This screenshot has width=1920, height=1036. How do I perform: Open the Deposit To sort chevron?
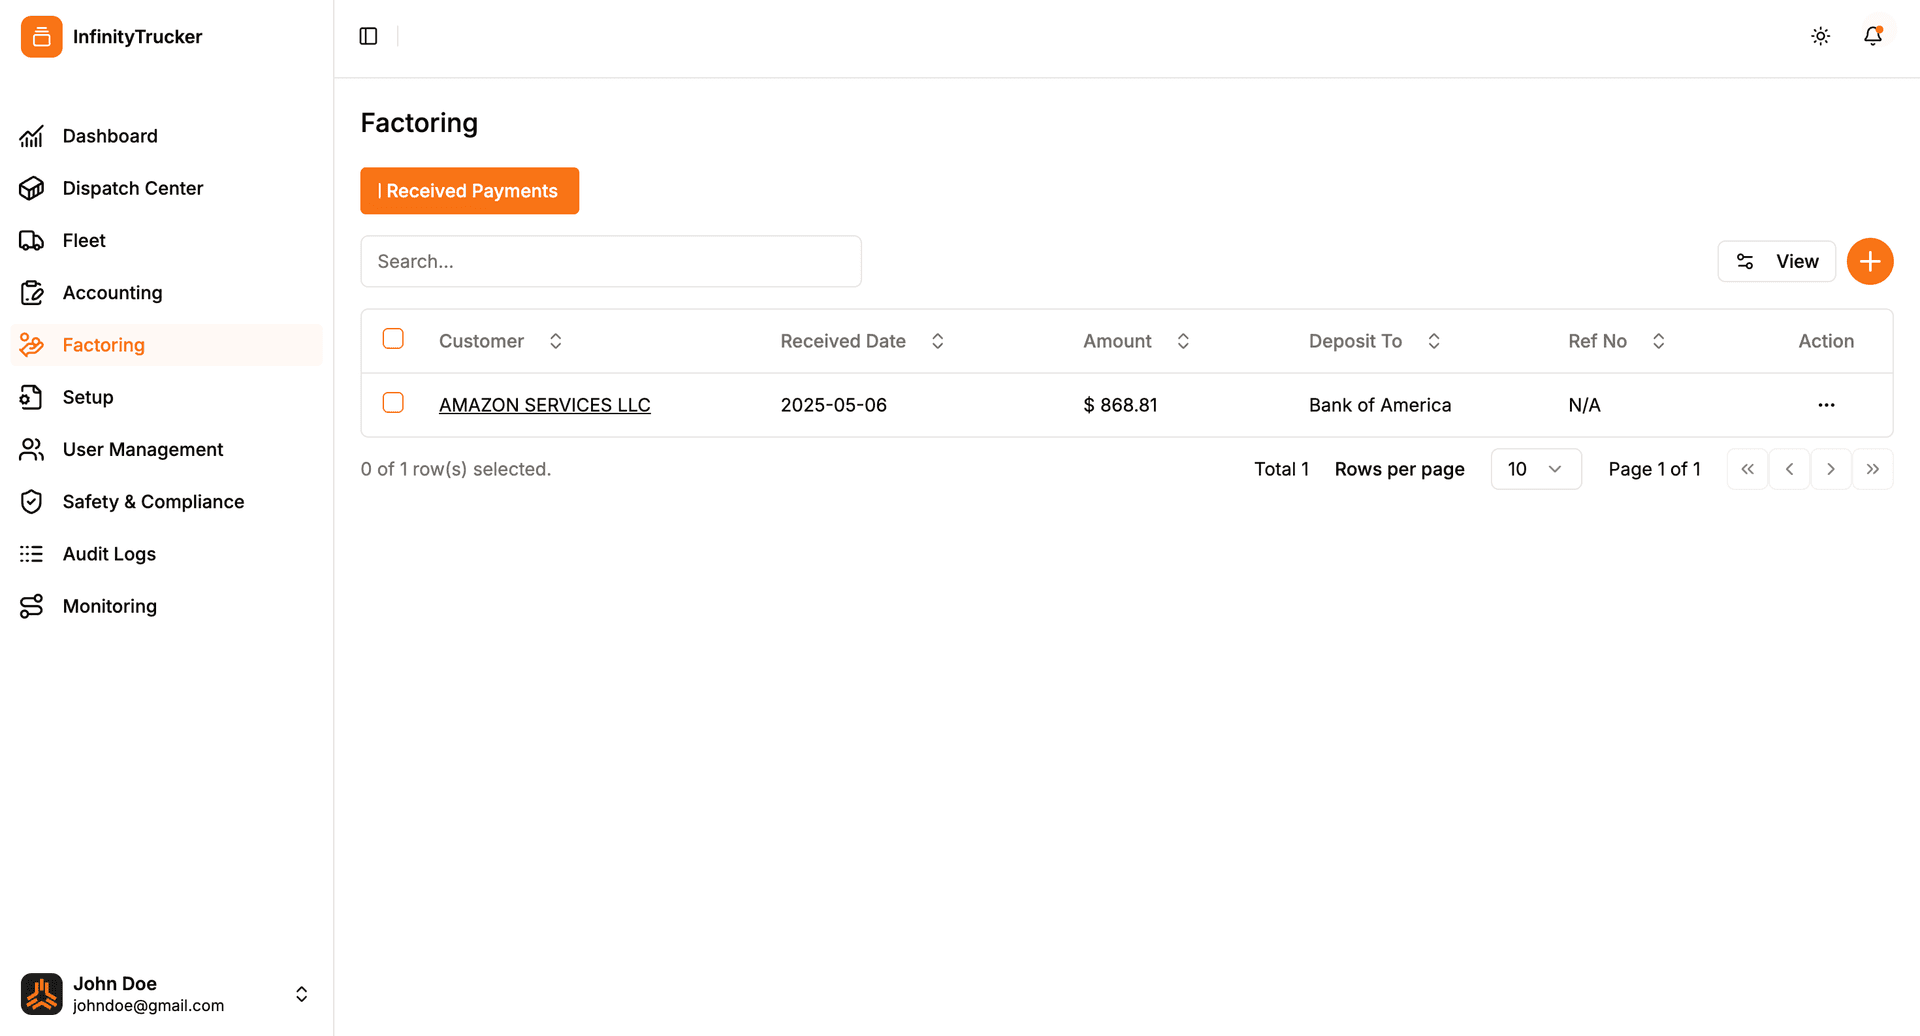click(x=1434, y=340)
